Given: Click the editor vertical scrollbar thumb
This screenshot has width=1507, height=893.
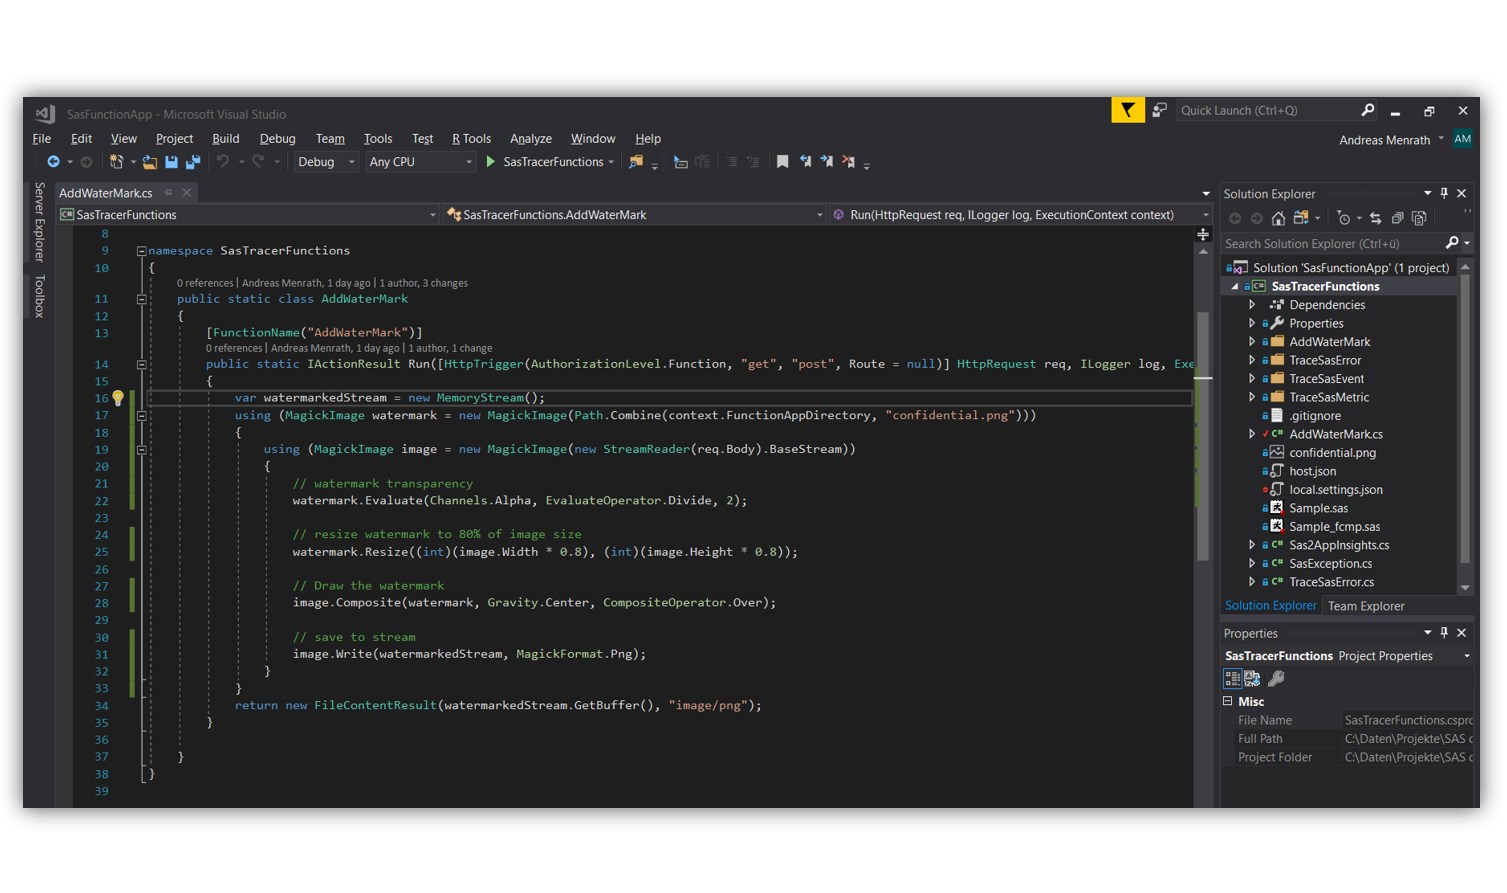Looking at the screenshot, I should [x=1203, y=434].
